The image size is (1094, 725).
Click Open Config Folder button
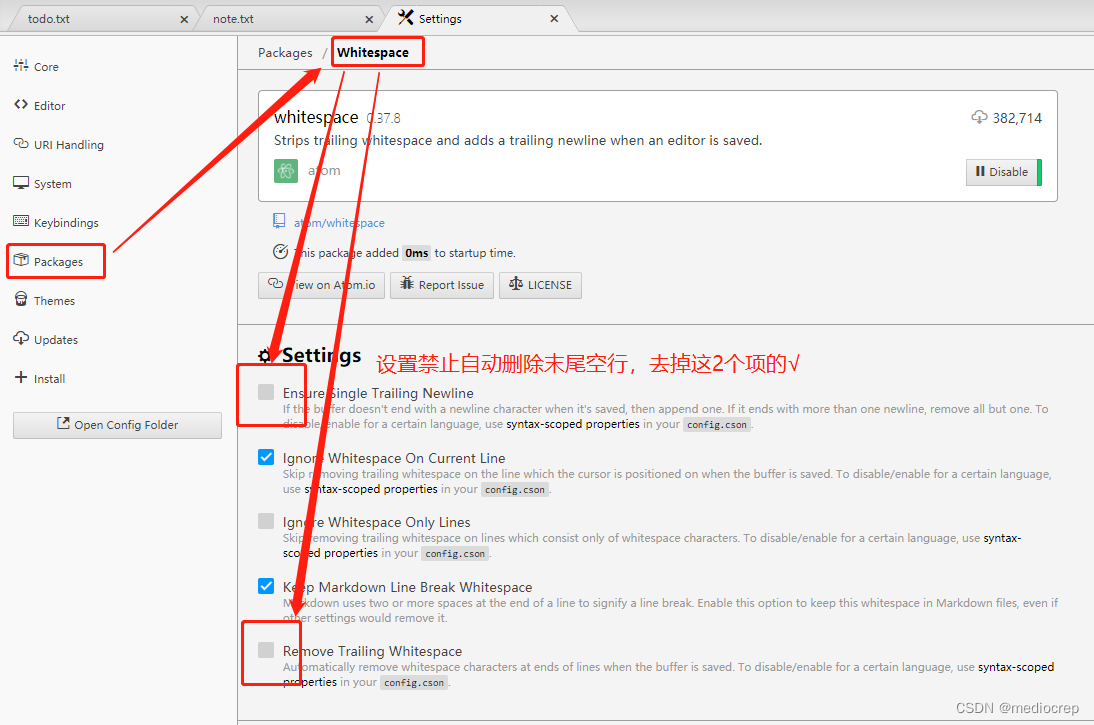point(117,425)
